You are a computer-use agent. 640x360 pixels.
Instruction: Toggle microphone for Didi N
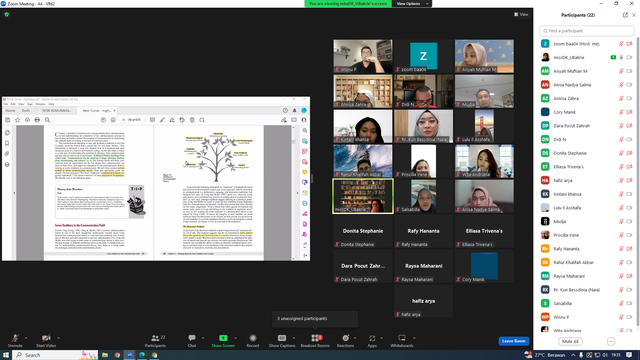point(621,140)
